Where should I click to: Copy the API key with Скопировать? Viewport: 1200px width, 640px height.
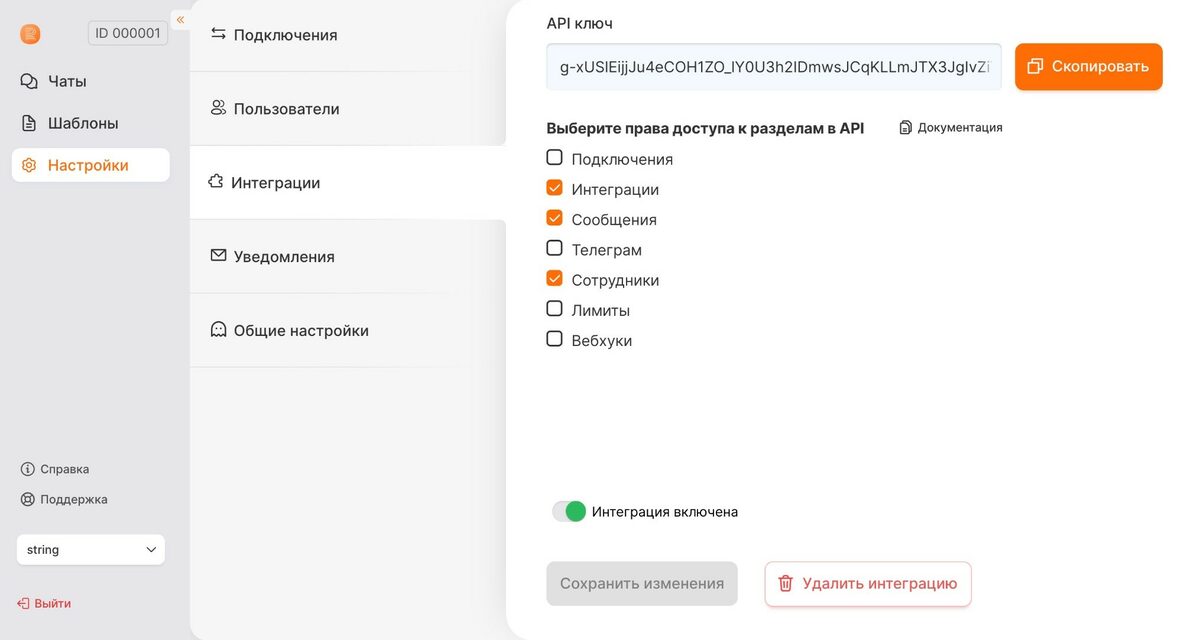pos(1089,66)
